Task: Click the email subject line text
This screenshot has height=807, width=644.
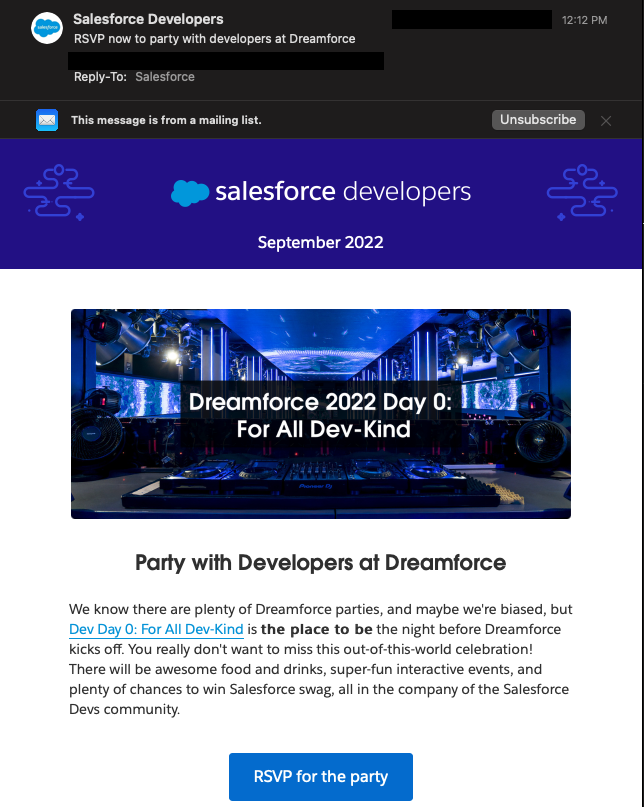Action: coord(215,39)
